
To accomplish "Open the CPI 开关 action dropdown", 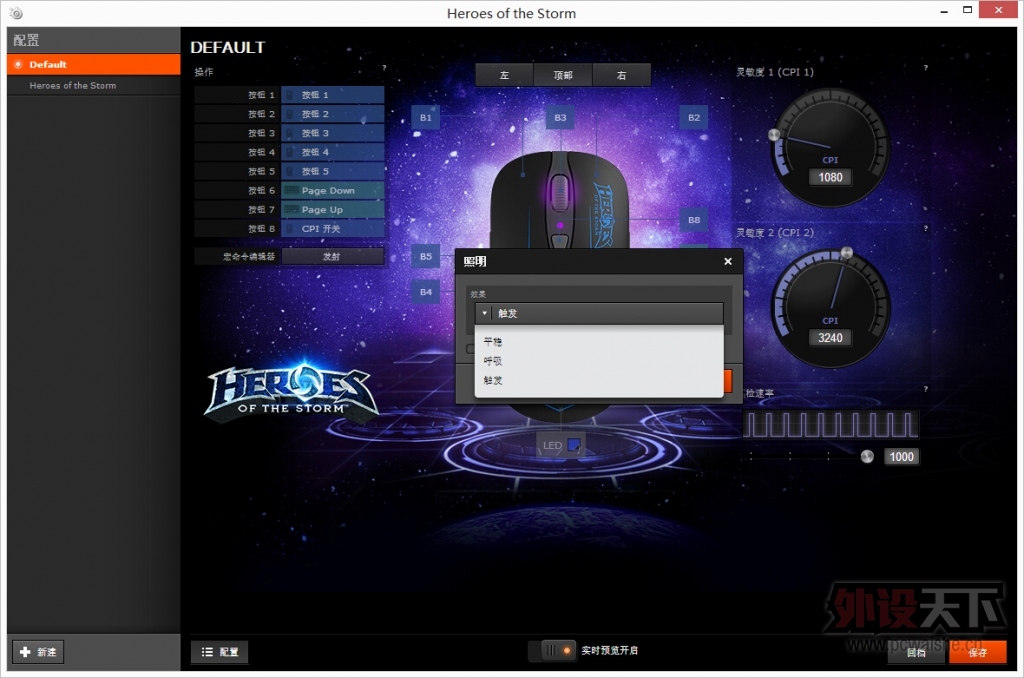I will tap(333, 229).
